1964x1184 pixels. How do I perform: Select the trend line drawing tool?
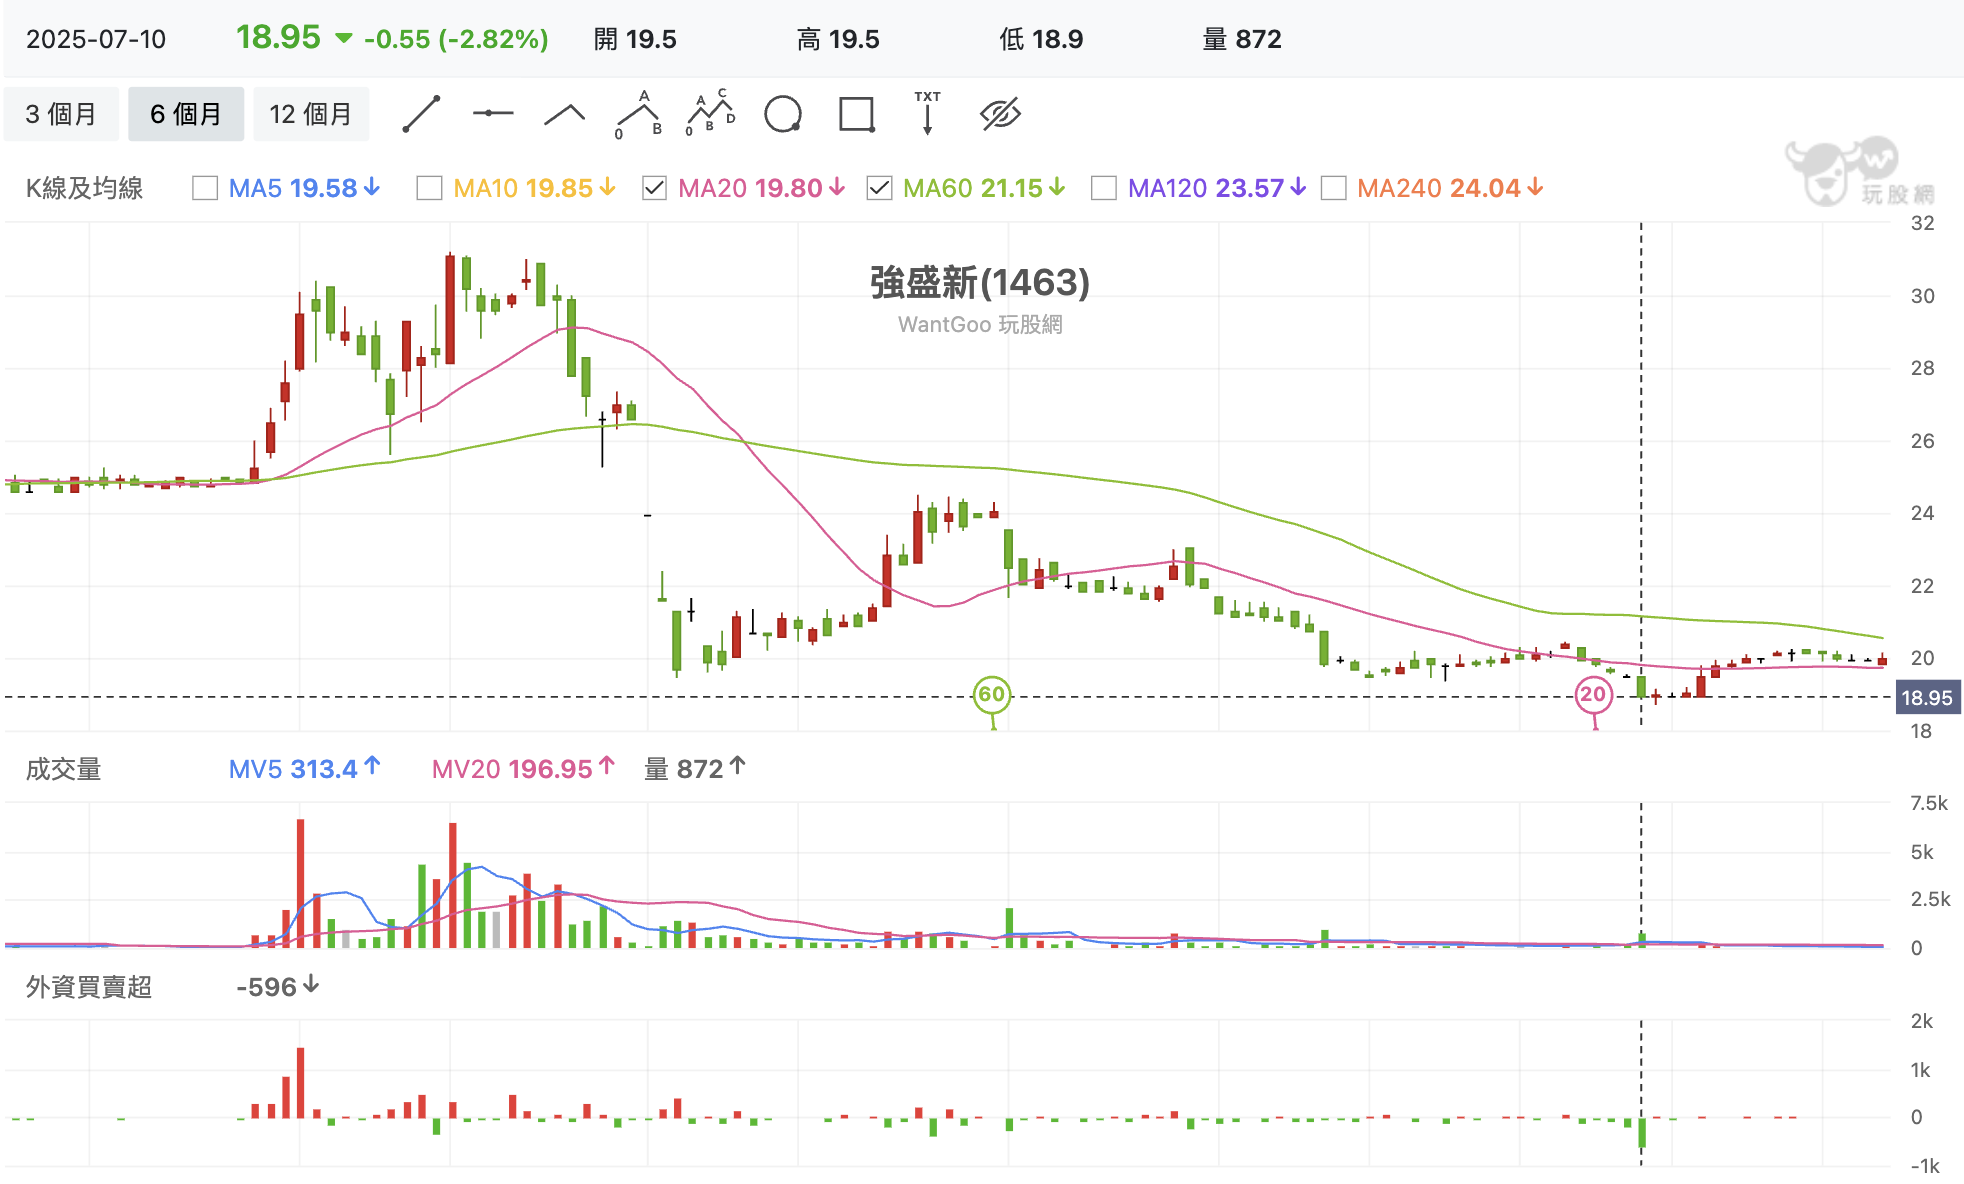click(421, 114)
